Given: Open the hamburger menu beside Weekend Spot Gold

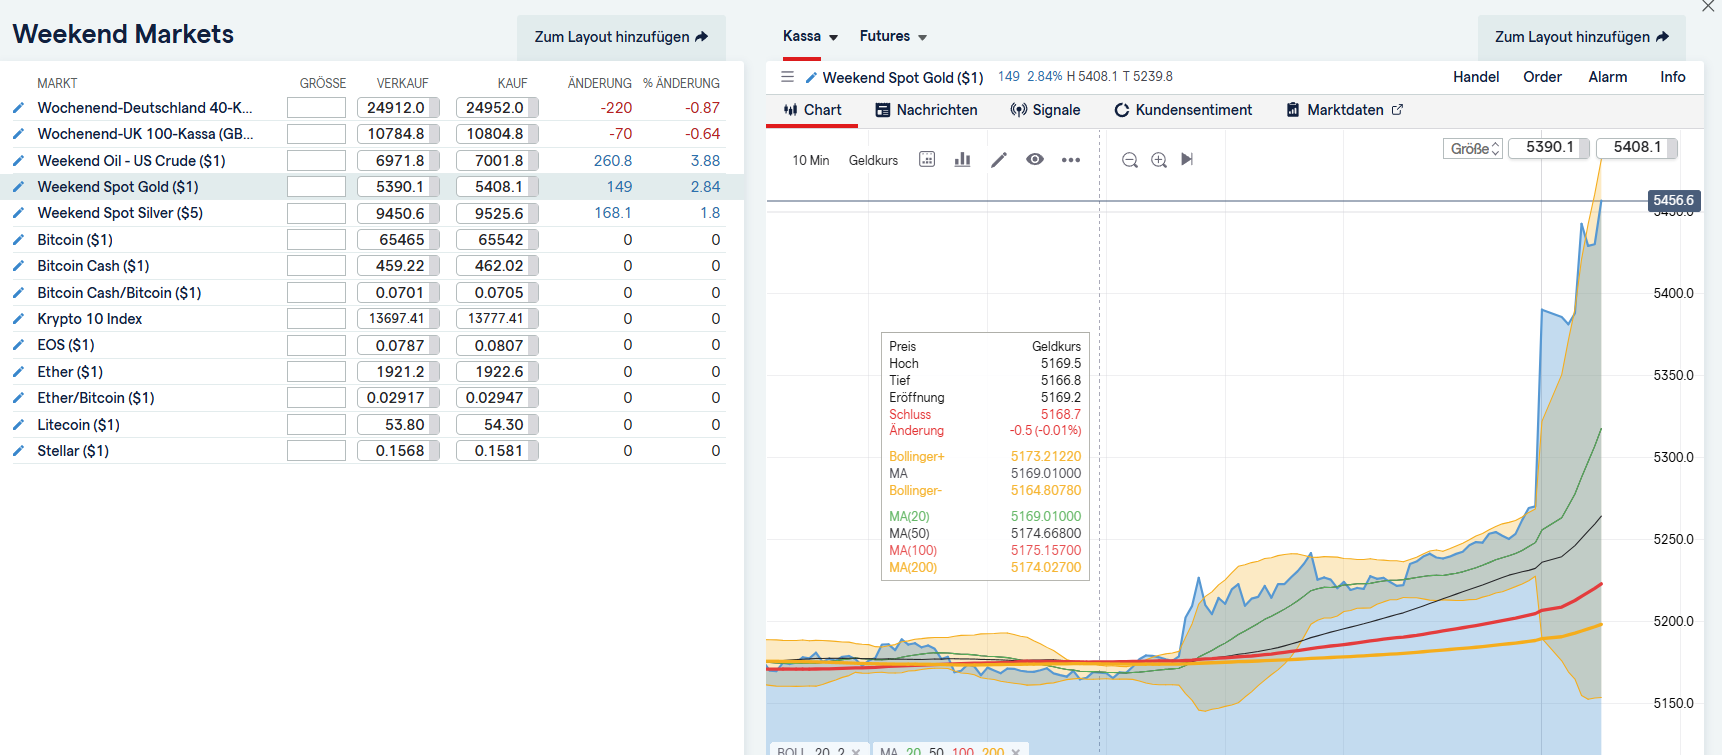Looking at the screenshot, I should pos(787,77).
